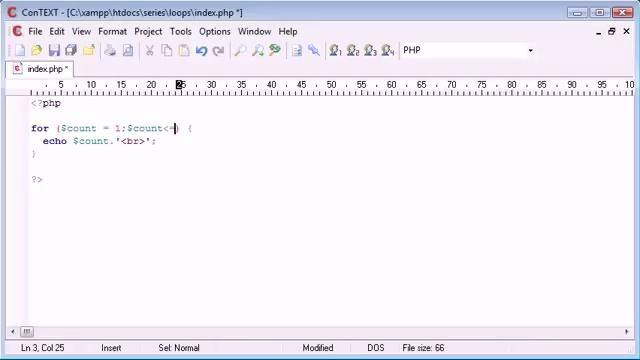
Task: Open the Project menu
Action: 148,31
